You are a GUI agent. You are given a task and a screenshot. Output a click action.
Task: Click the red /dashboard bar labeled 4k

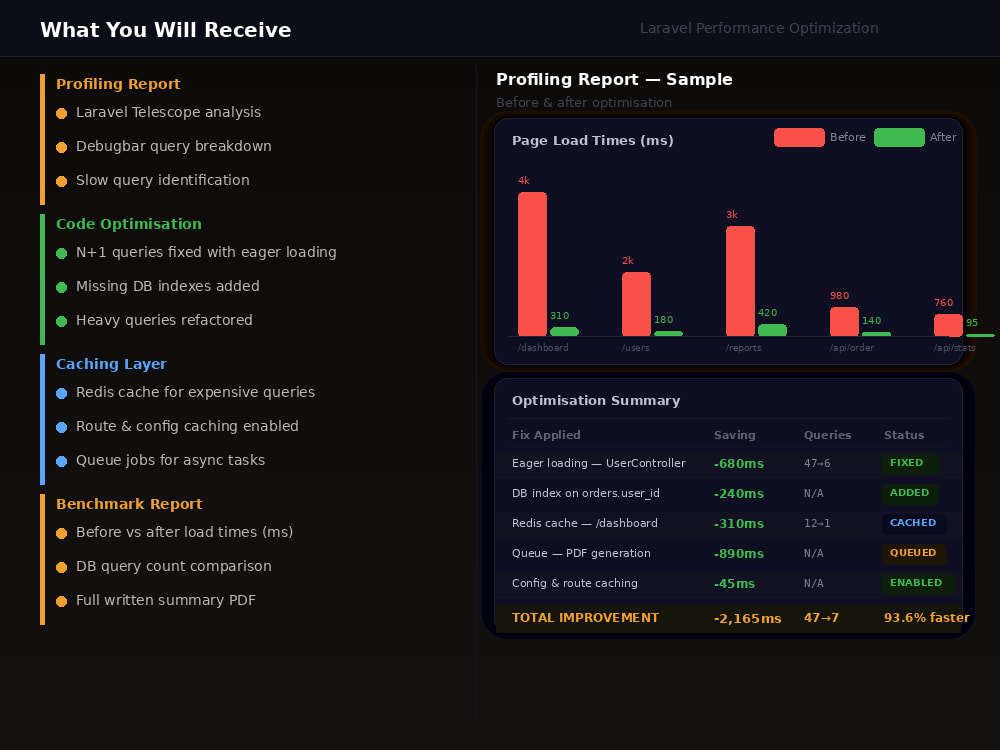coord(533,264)
